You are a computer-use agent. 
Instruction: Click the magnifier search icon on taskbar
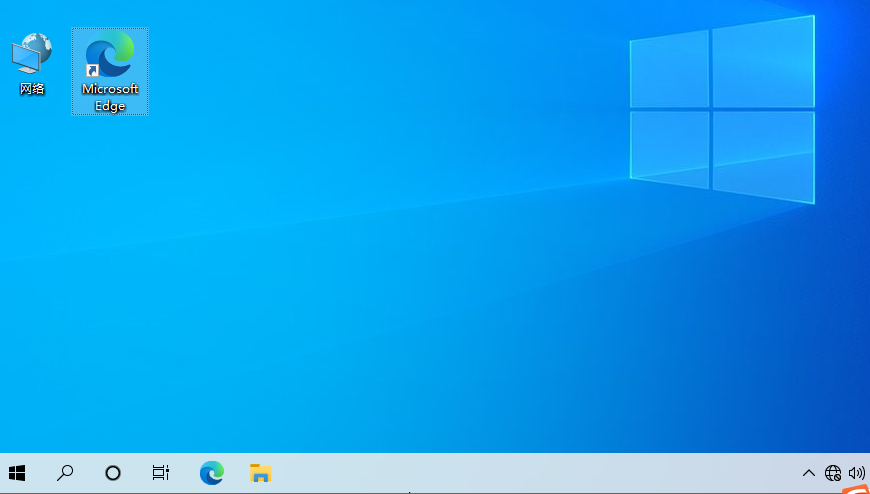point(65,473)
